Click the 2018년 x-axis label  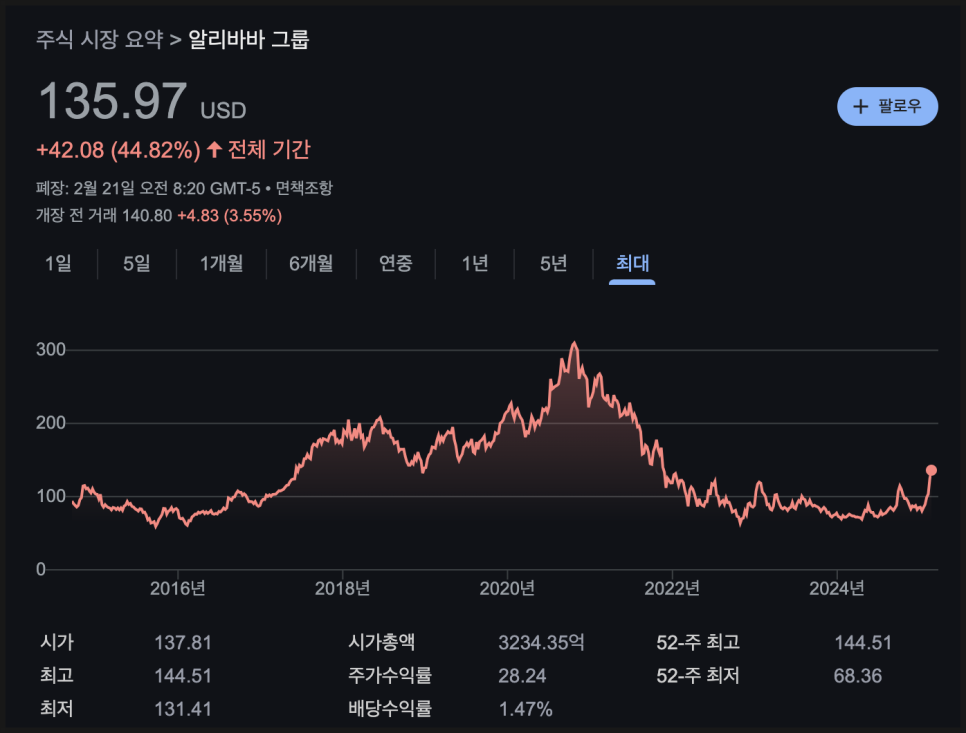click(342, 589)
